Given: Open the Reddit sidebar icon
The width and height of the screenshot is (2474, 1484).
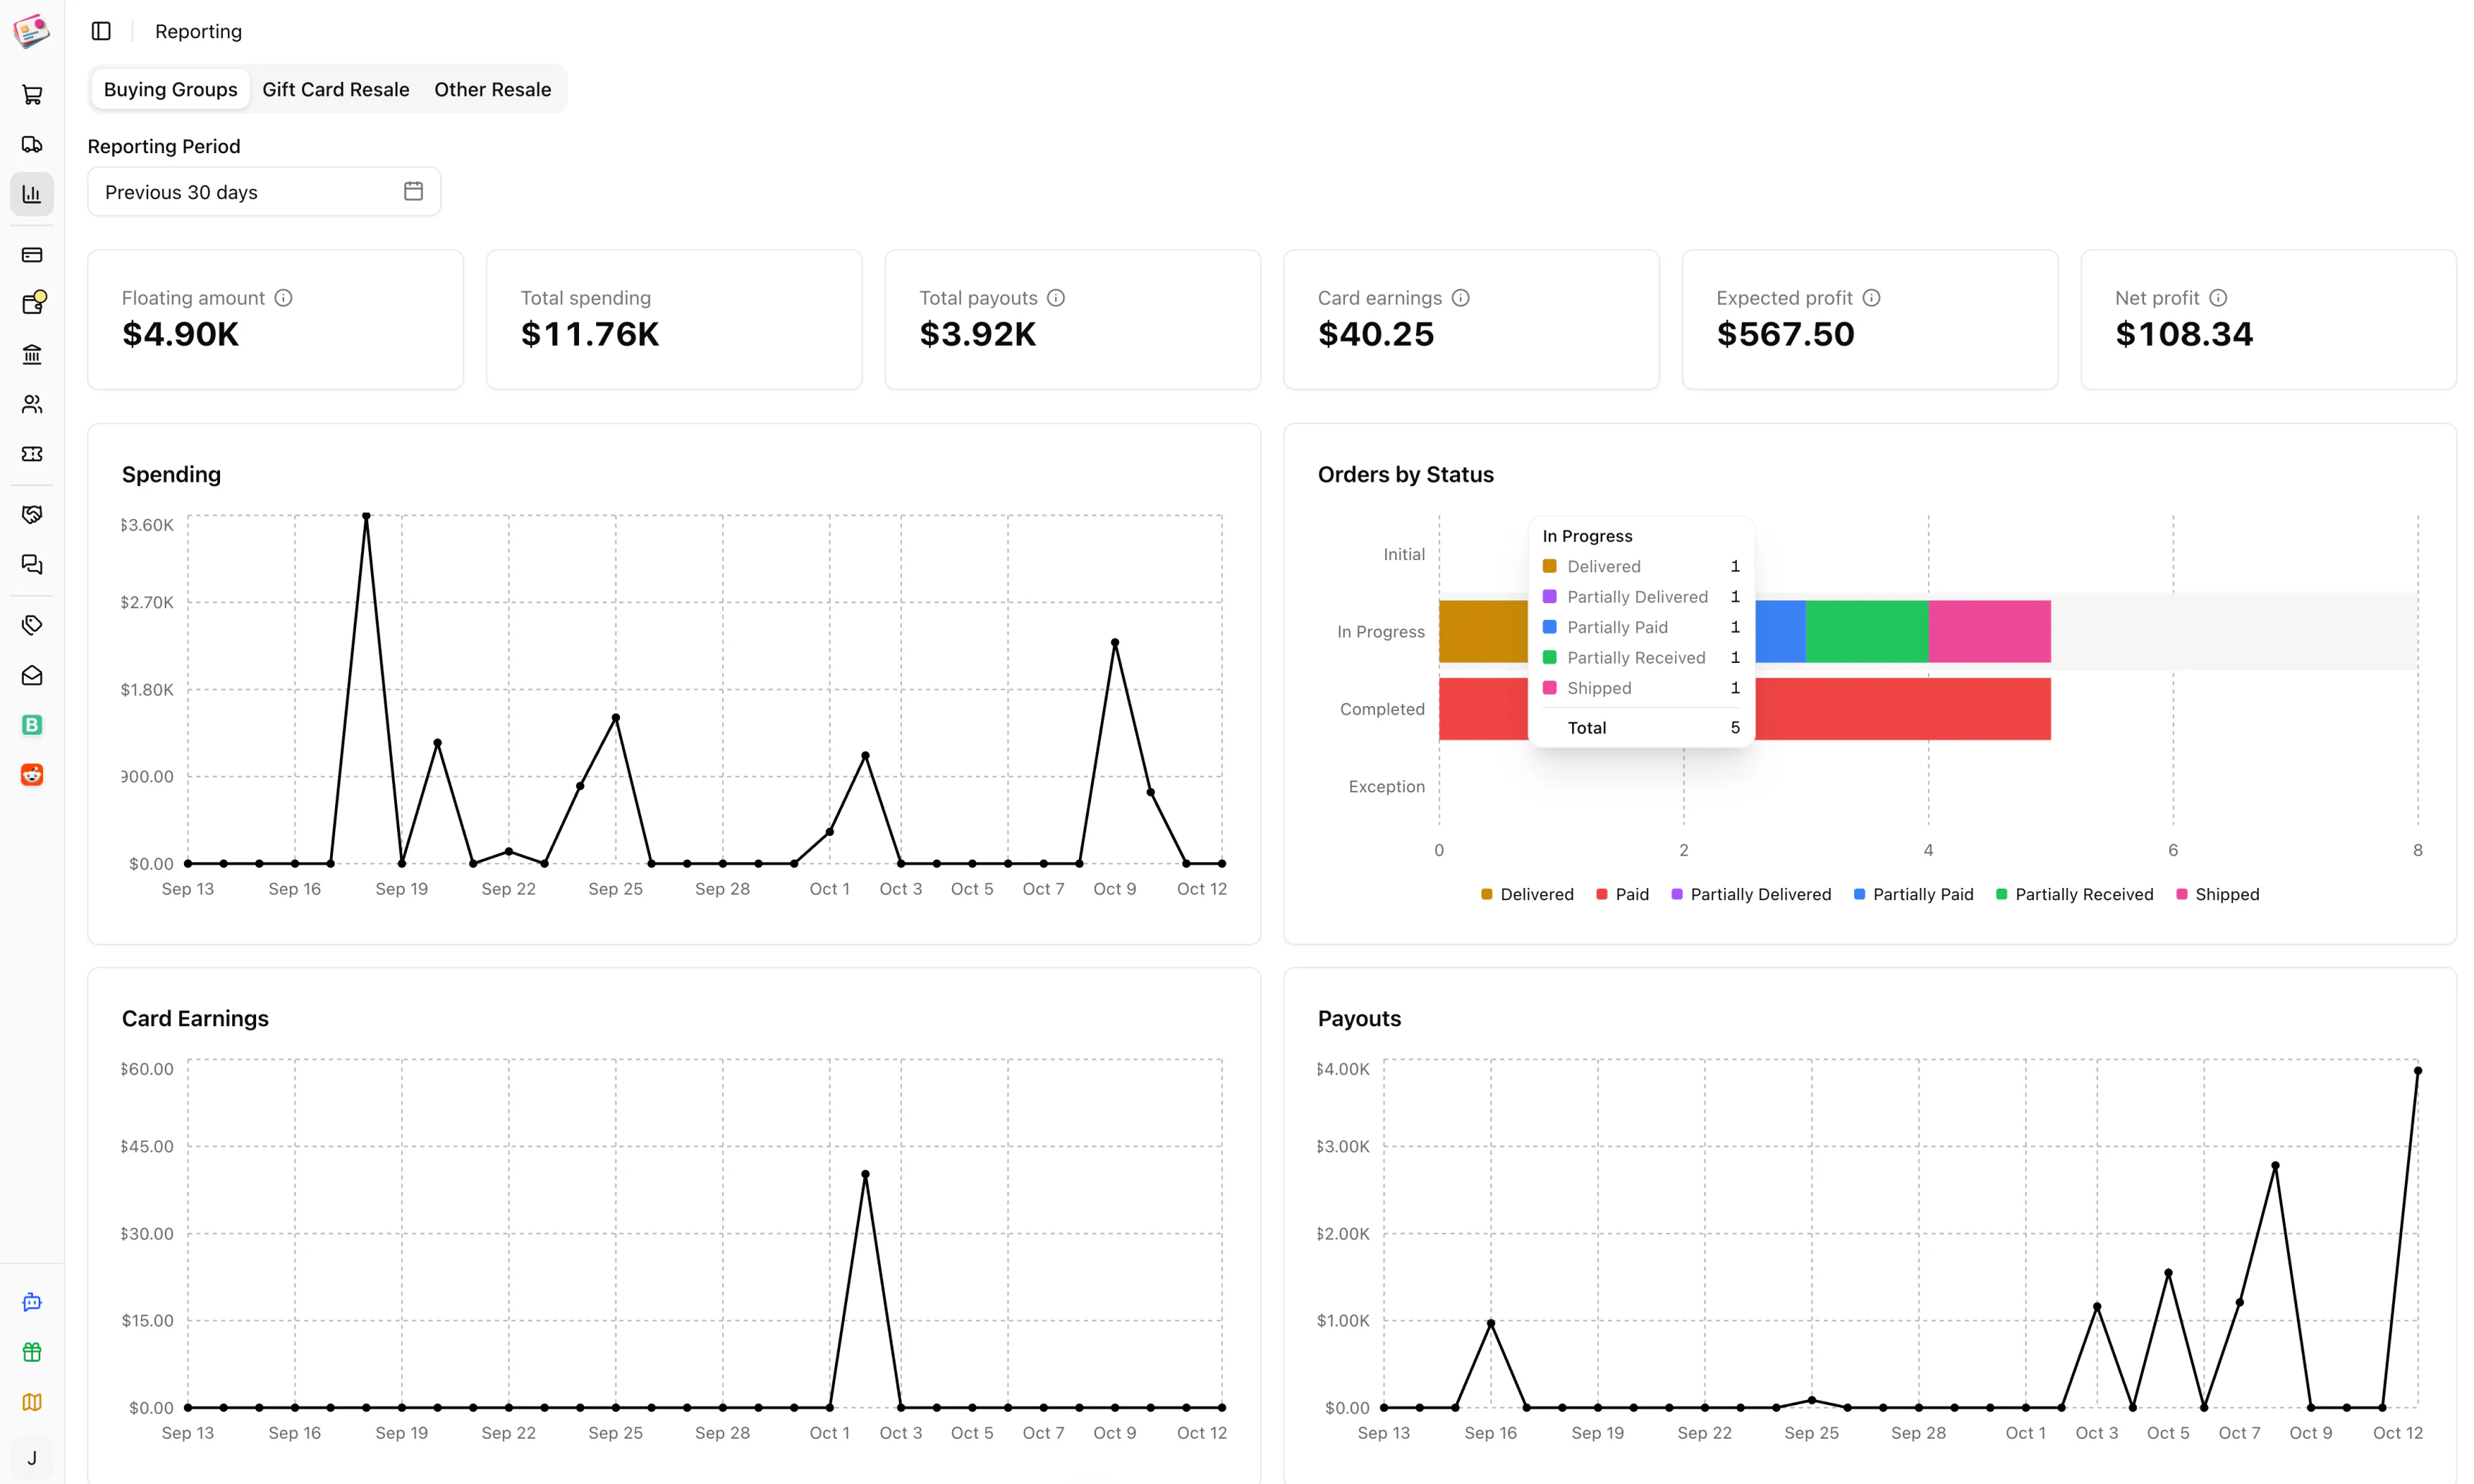Looking at the screenshot, I should click(32, 775).
